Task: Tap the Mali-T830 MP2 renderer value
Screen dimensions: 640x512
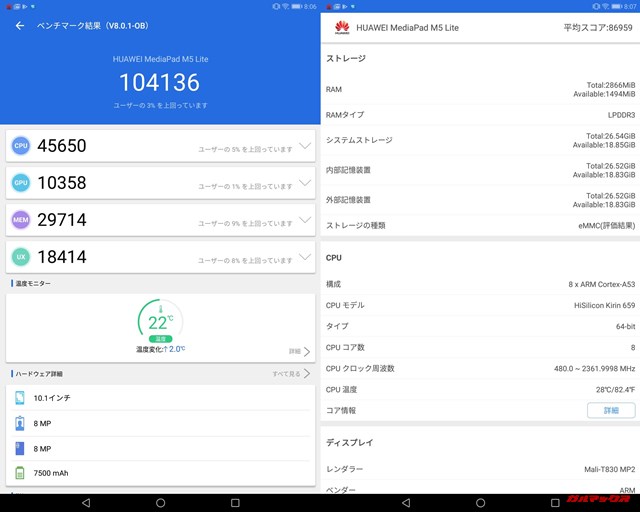Action: point(609,470)
